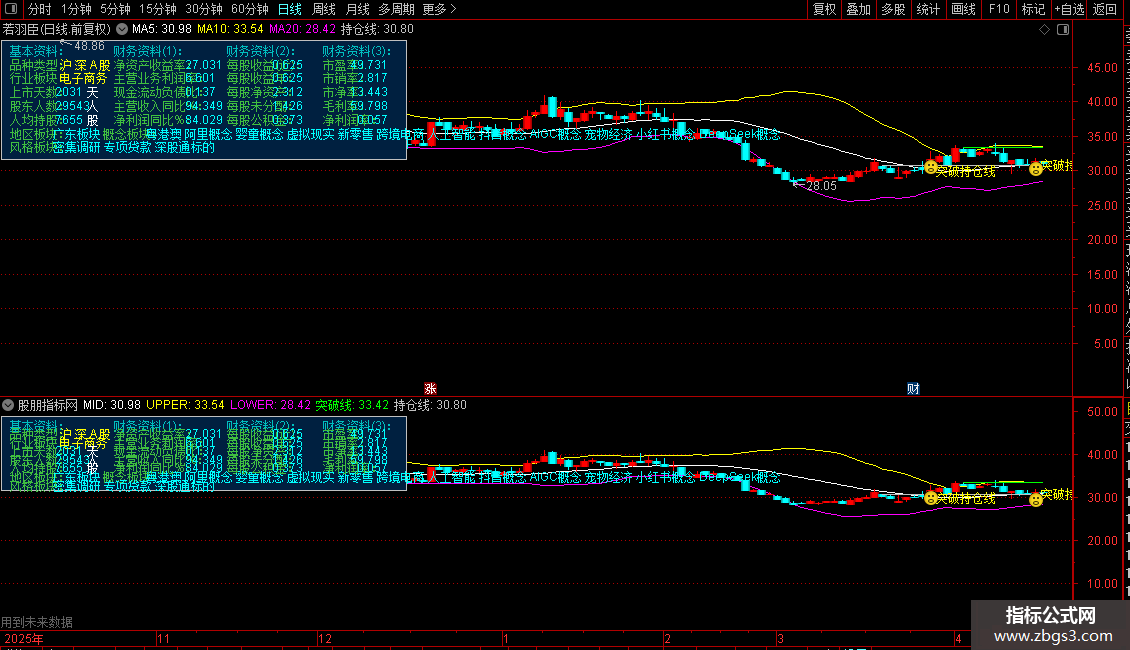Click the red 涨 marker icon

point(430,388)
